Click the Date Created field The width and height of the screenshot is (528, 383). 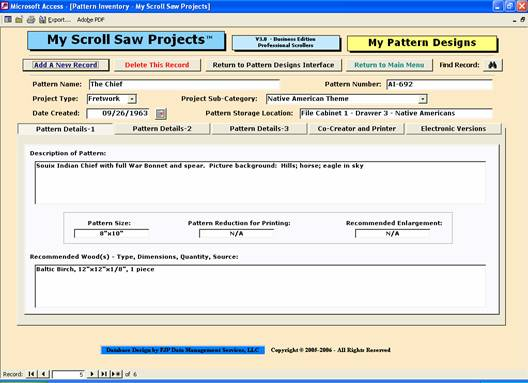click(x=118, y=114)
